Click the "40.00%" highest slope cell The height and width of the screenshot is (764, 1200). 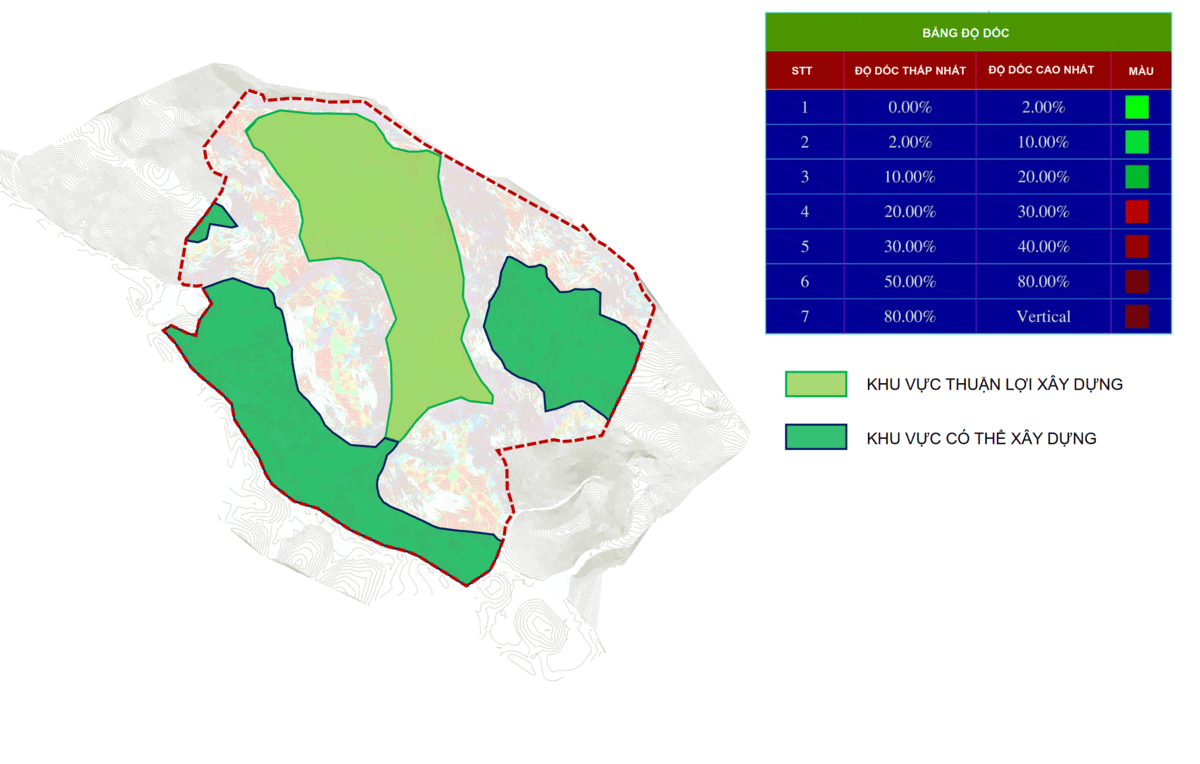[1043, 247]
